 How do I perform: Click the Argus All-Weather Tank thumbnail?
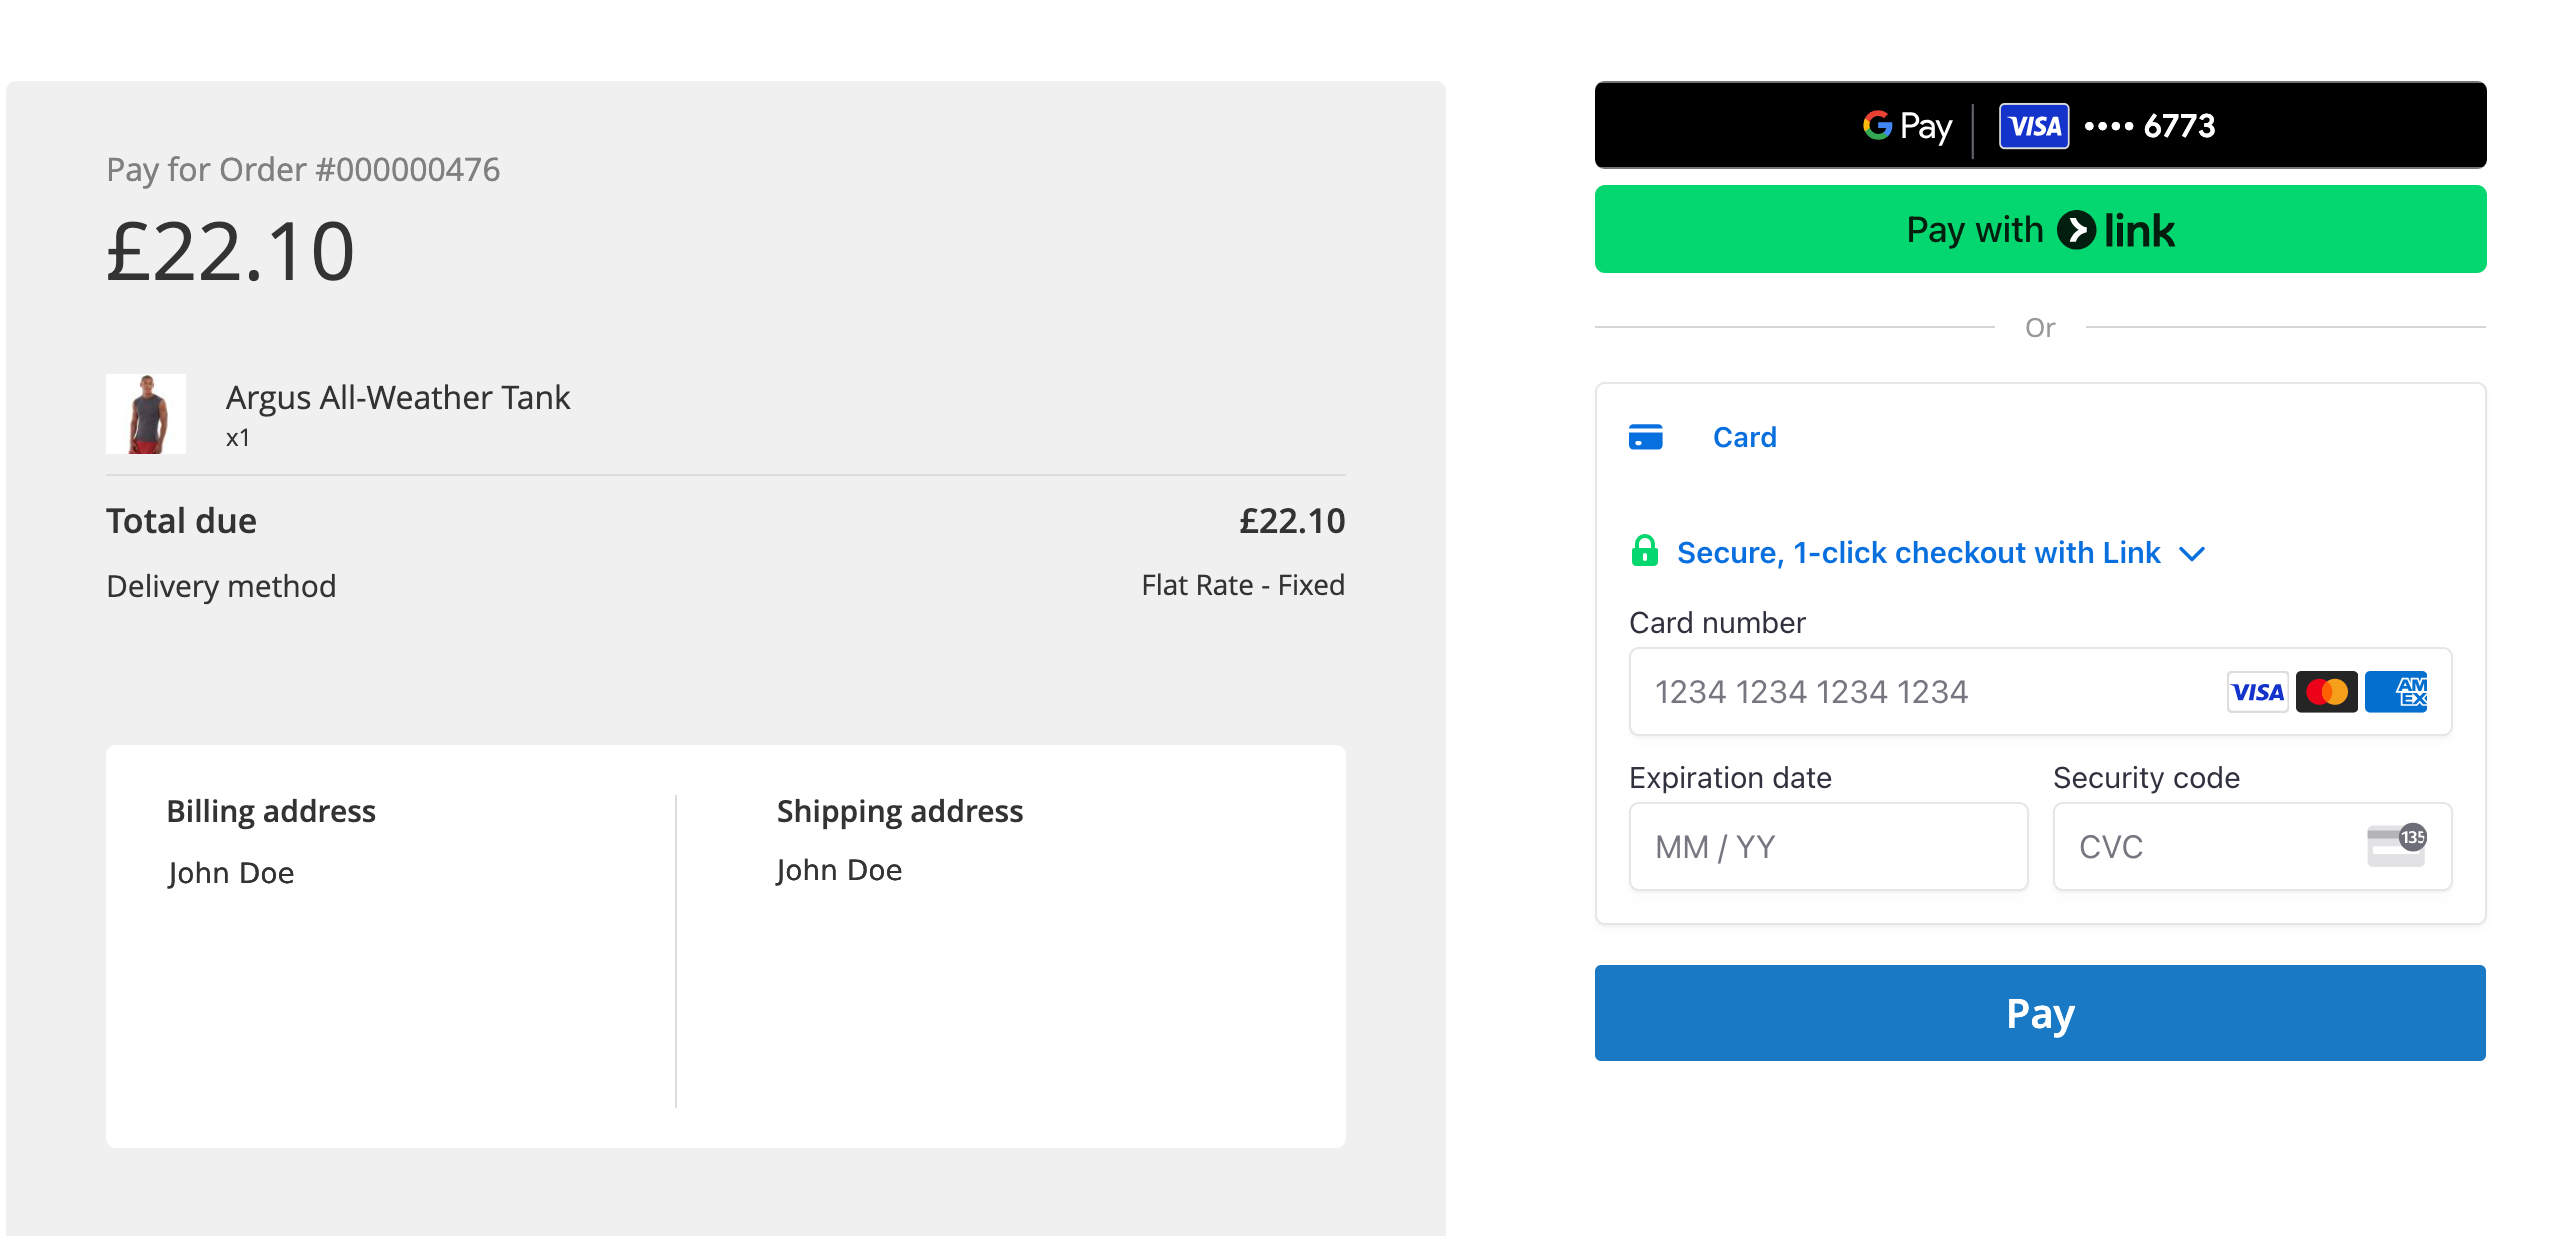tap(146, 414)
